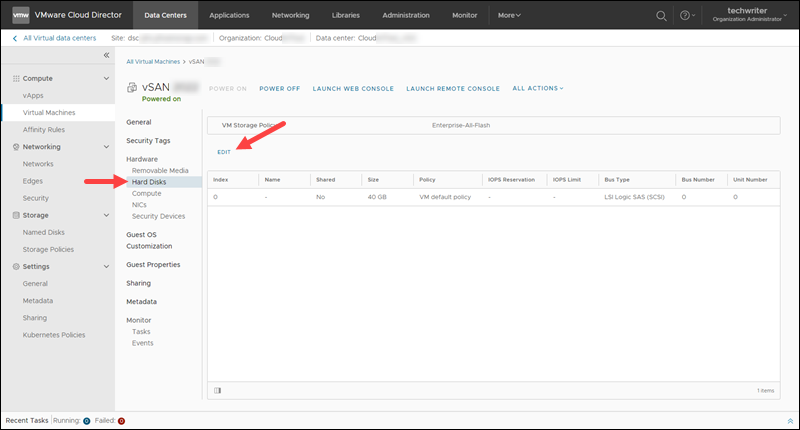Collapse the left sidebar with double chevron
Viewport: 800px width, 430px height.
click(106, 55)
